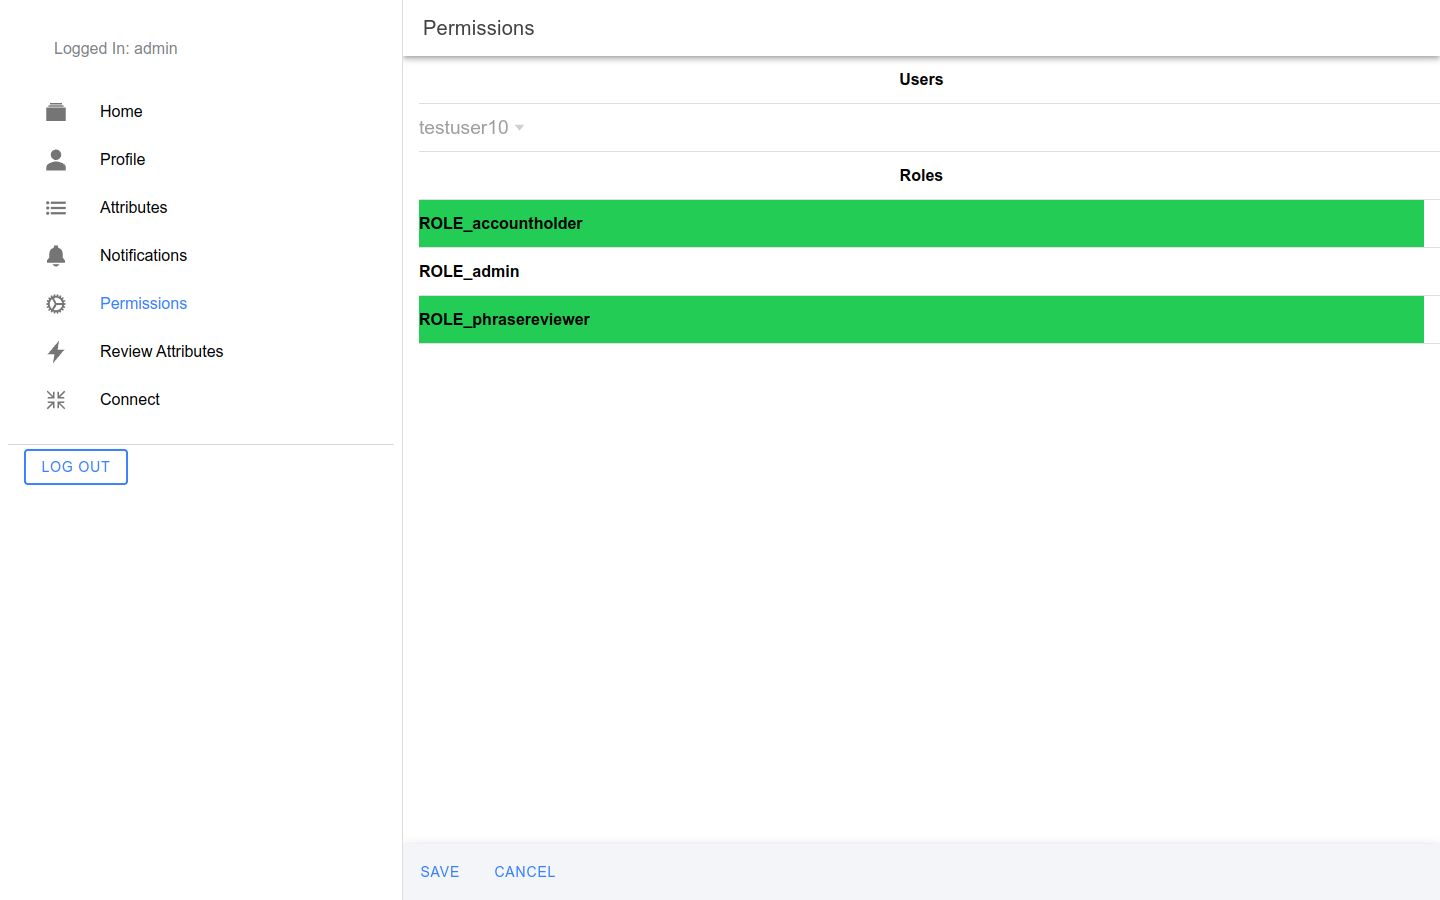Select Review Attributes in the sidebar
This screenshot has height=900, width=1440.
tap(161, 352)
